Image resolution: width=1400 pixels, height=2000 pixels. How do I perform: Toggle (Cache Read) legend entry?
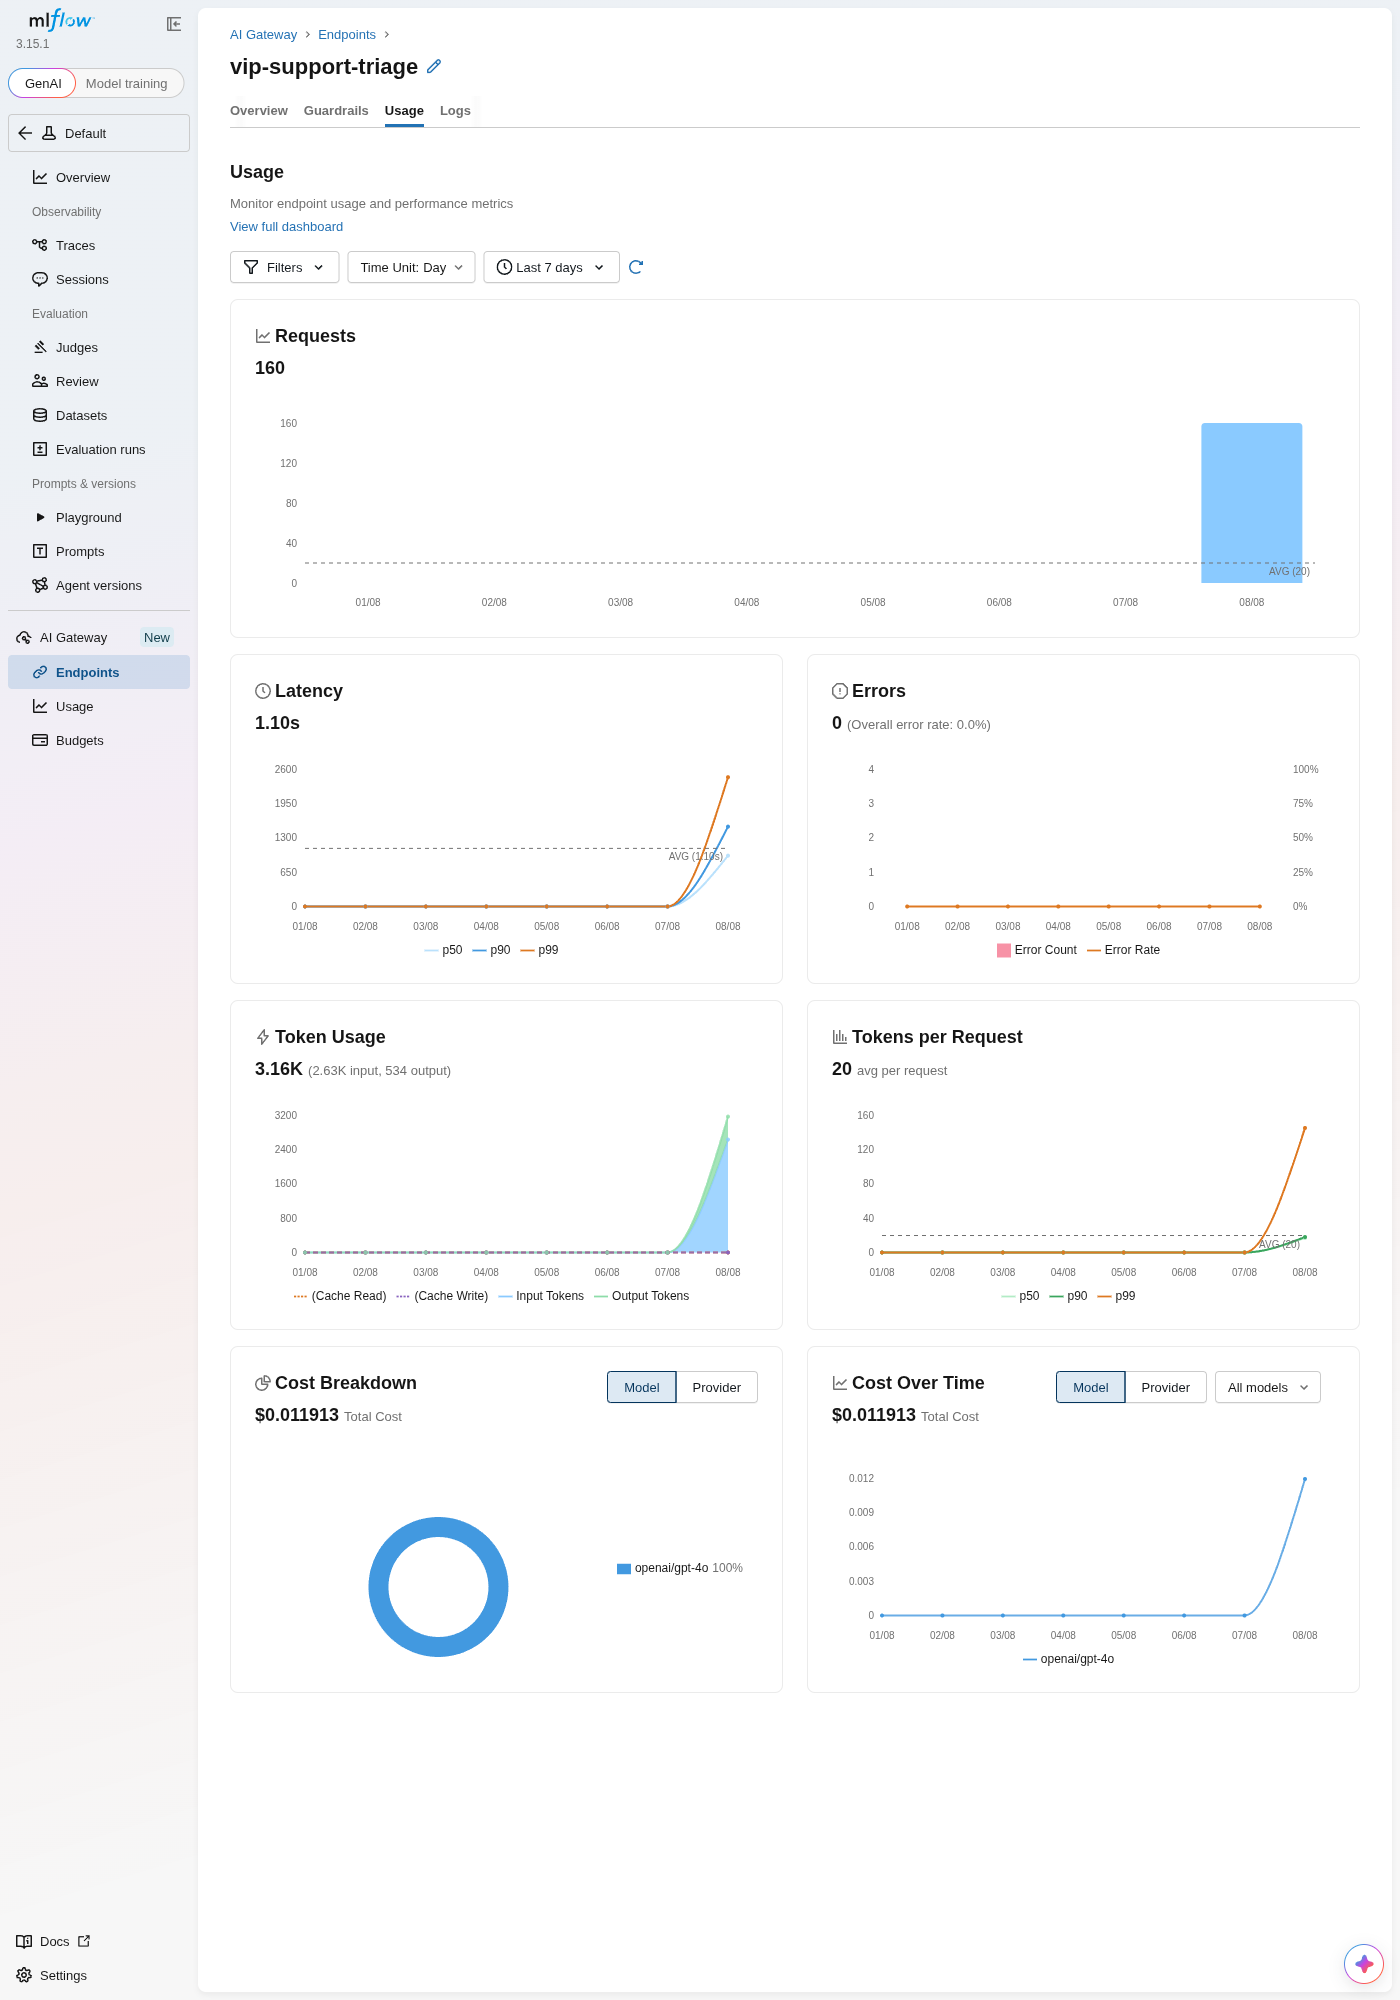click(340, 1296)
